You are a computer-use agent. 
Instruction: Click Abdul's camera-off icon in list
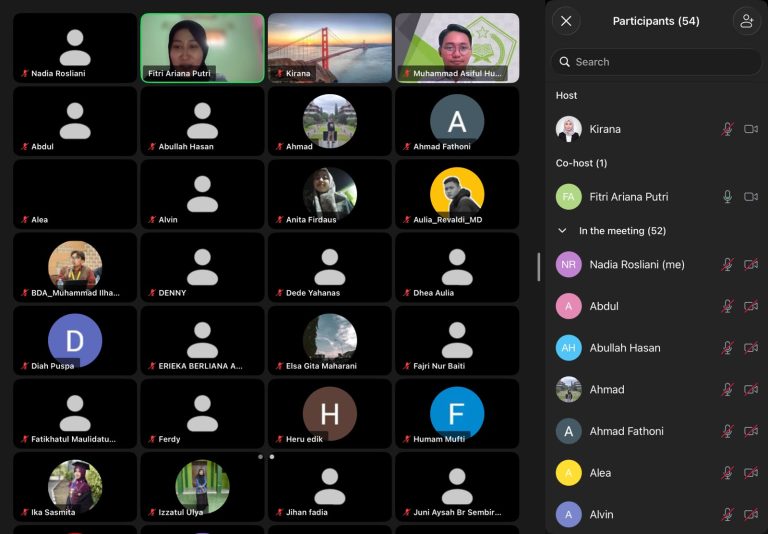pos(751,306)
